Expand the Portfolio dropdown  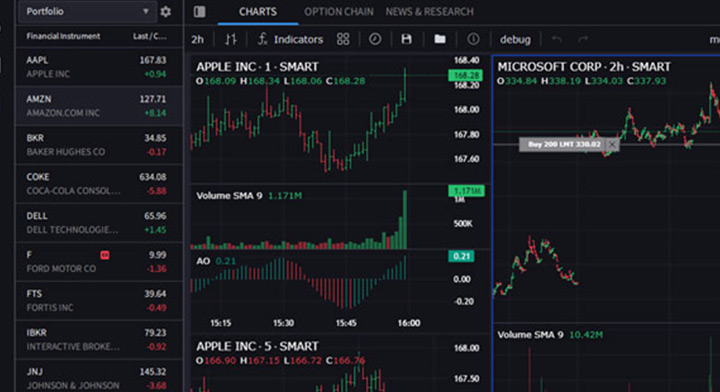pos(87,11)
